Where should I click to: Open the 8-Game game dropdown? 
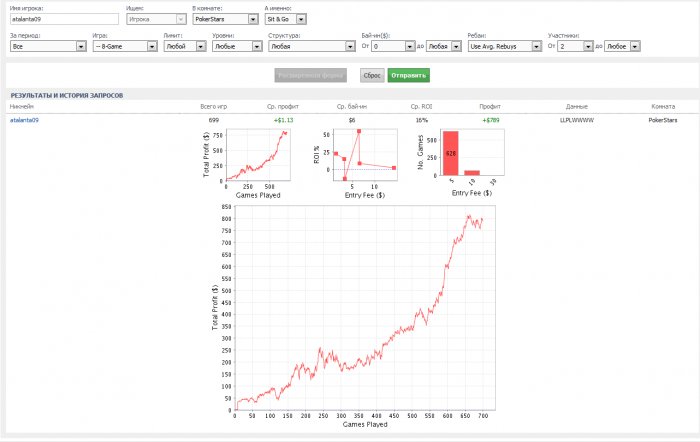[125, 46]
